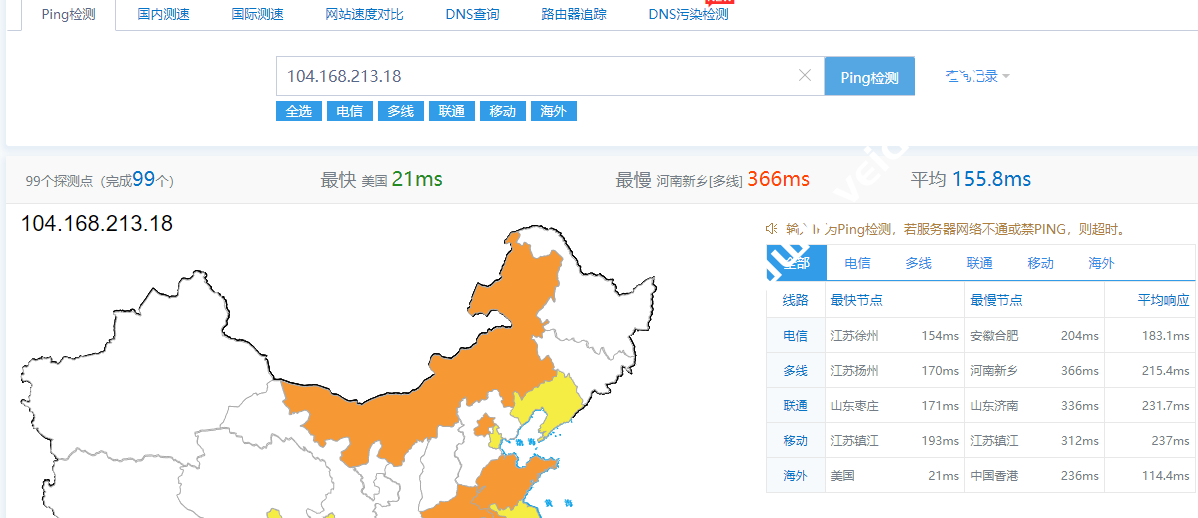Select the 移动 tab in results table

pos(1041,263)
